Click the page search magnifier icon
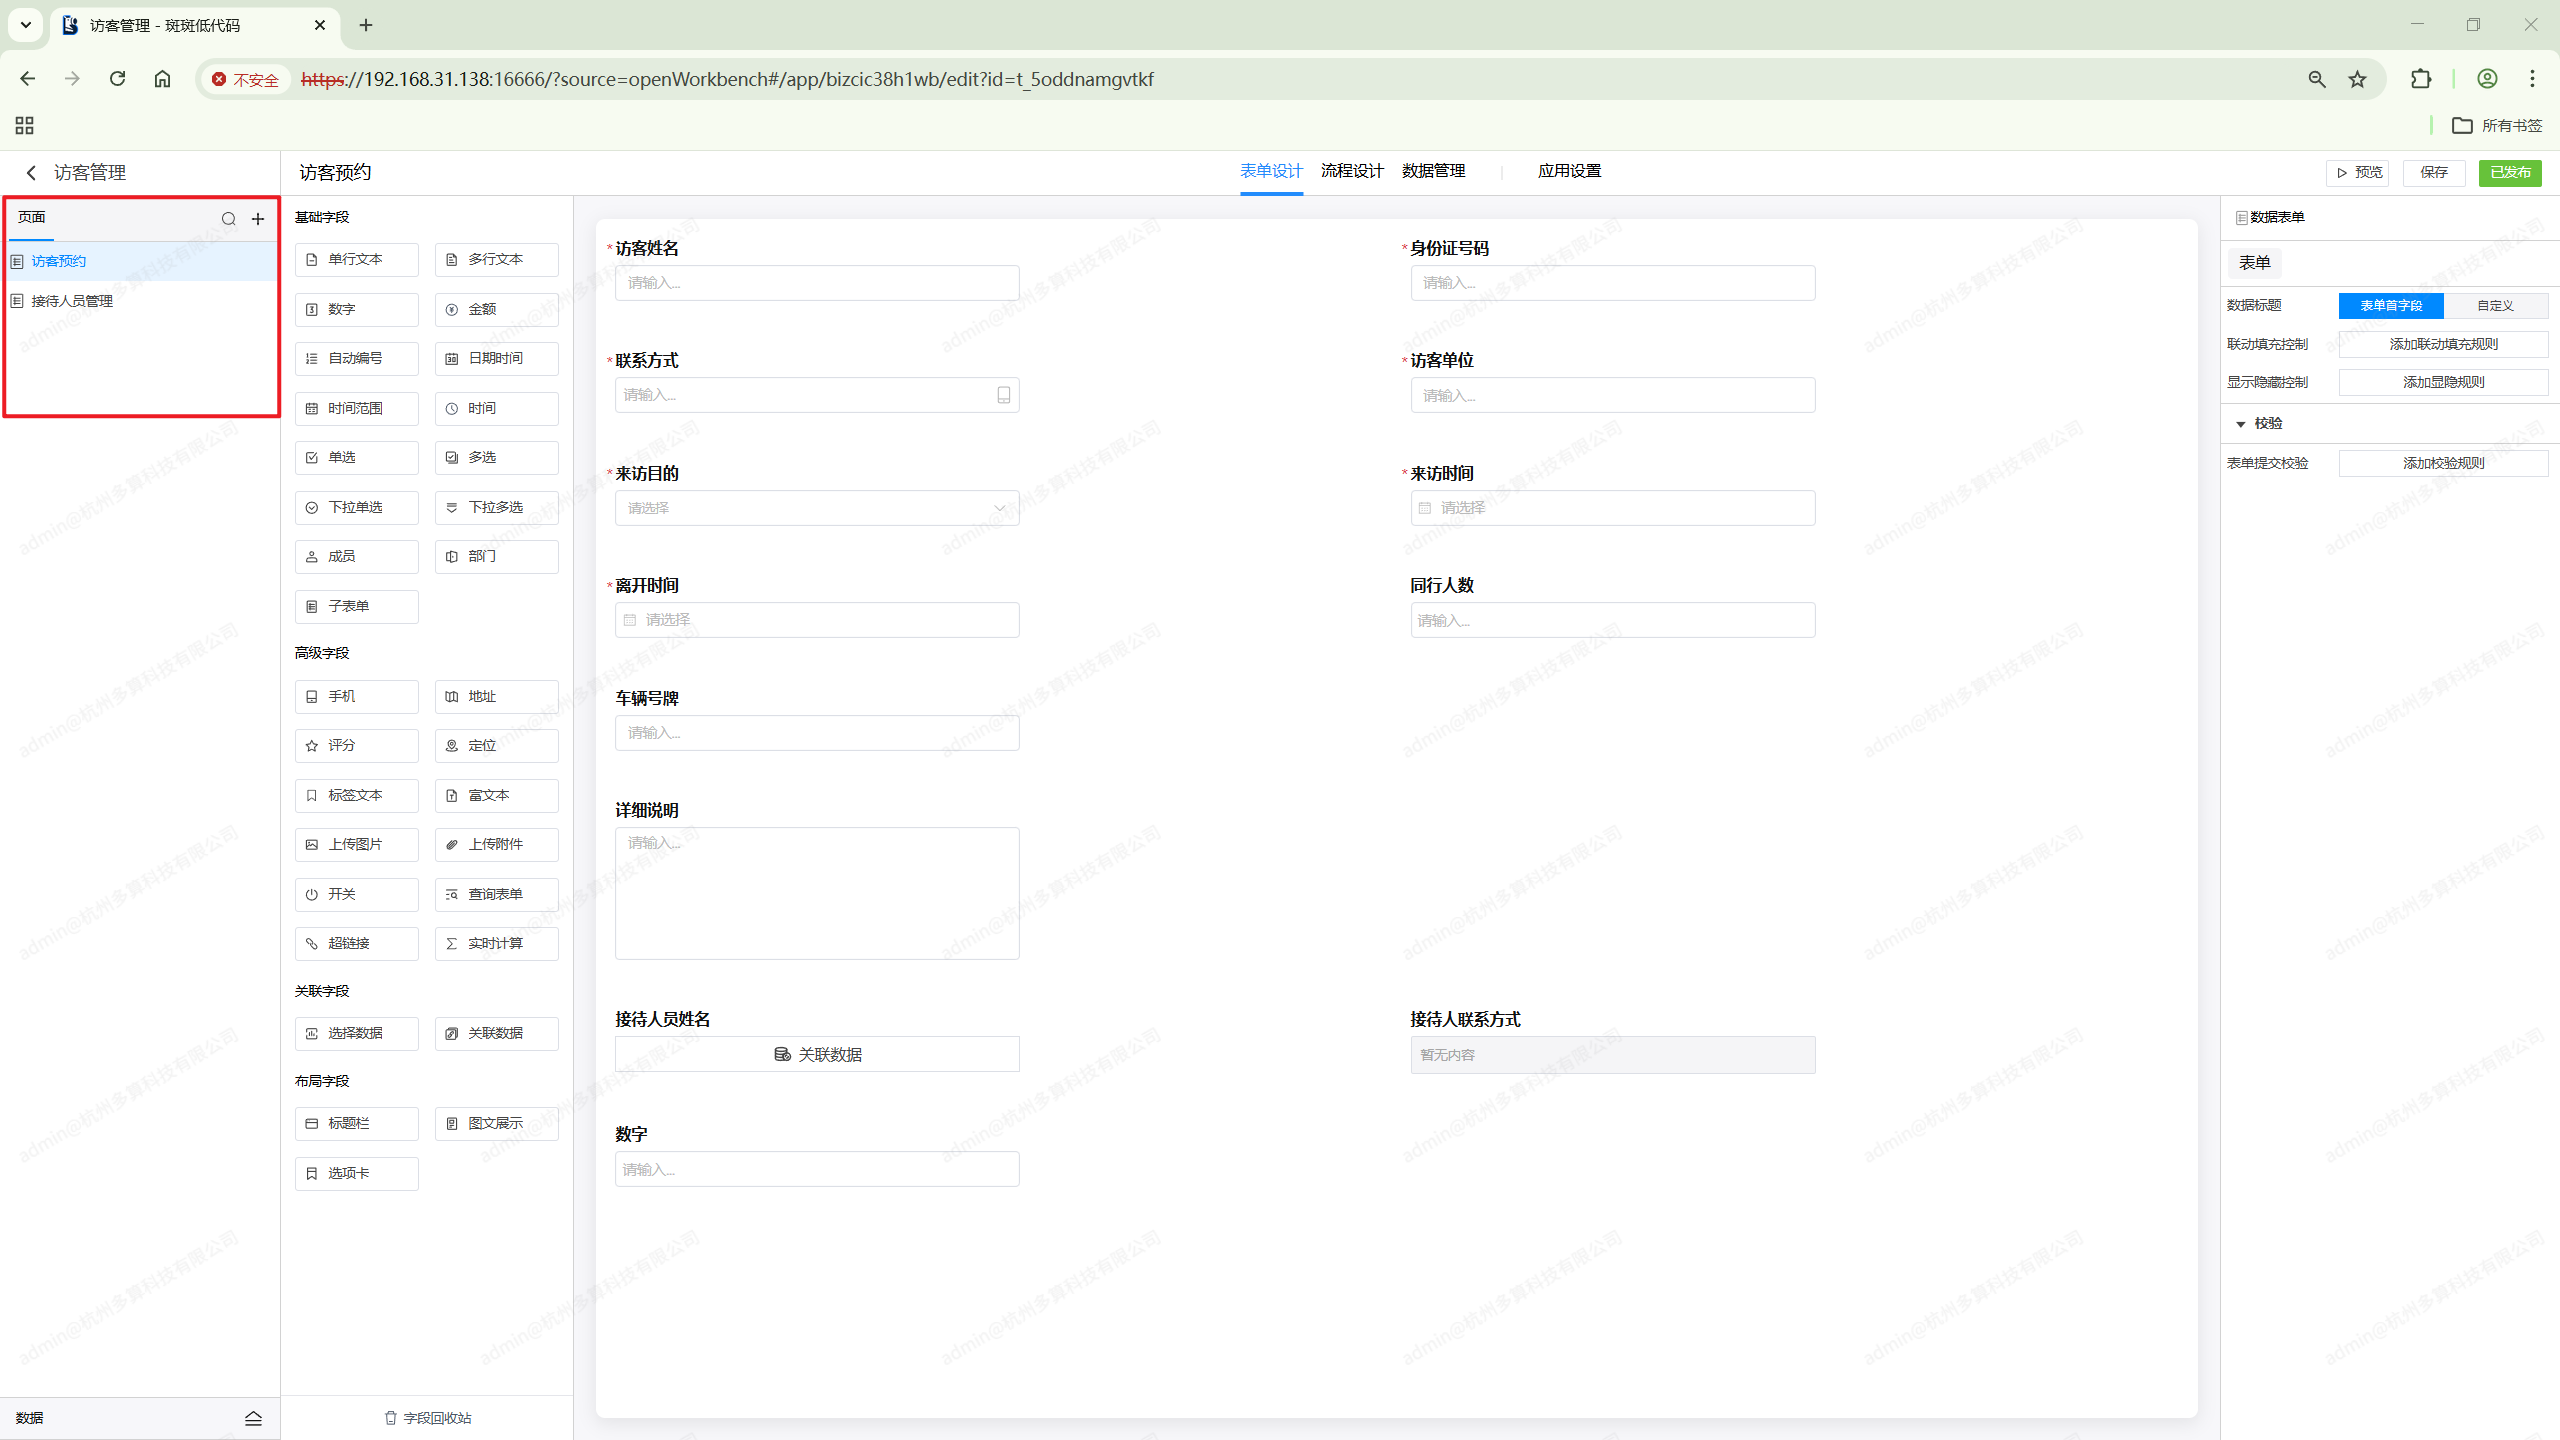The width and height of the screenshot is (2560, 1440). (x=228, y=219)
